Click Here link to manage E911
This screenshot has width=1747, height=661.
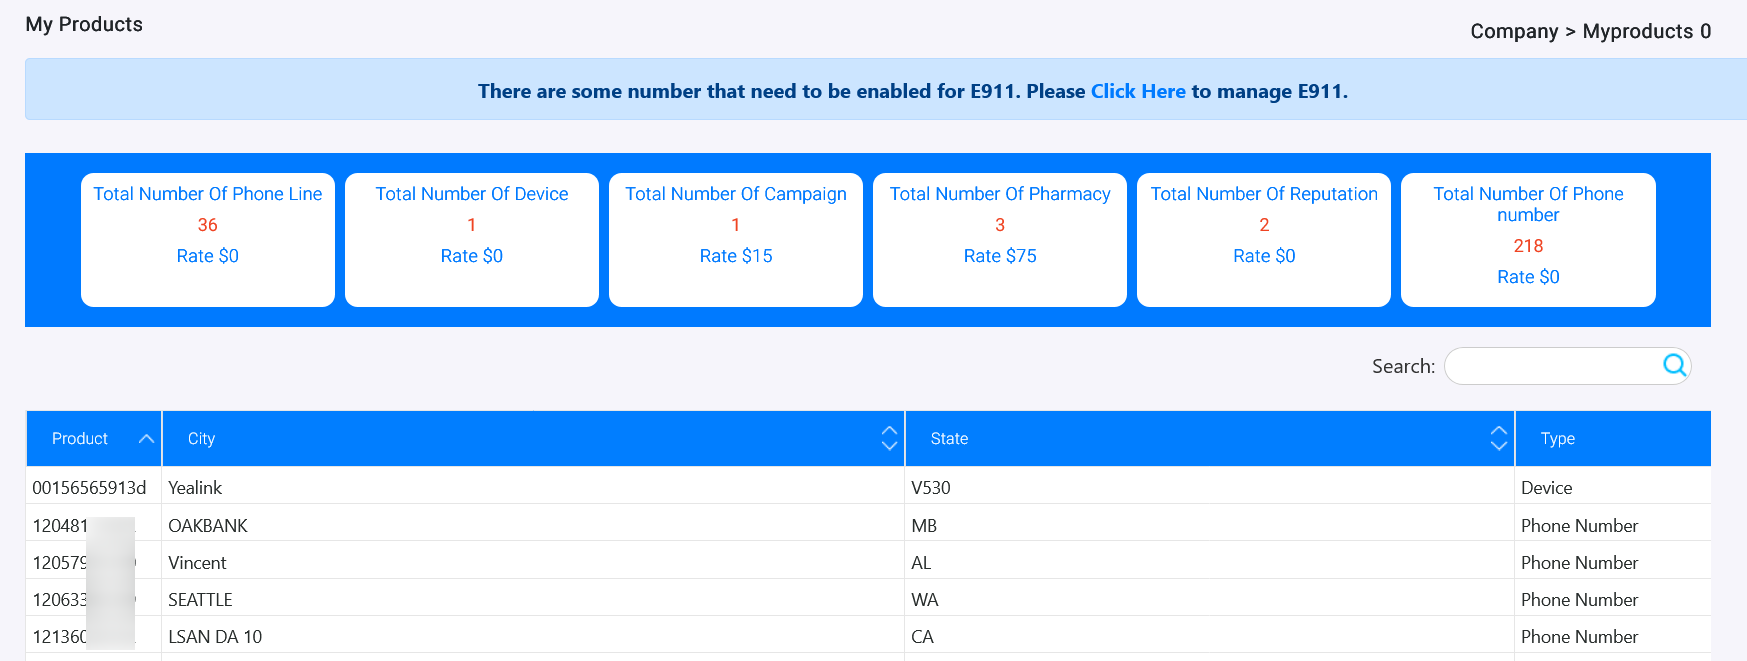[1137, 91]
